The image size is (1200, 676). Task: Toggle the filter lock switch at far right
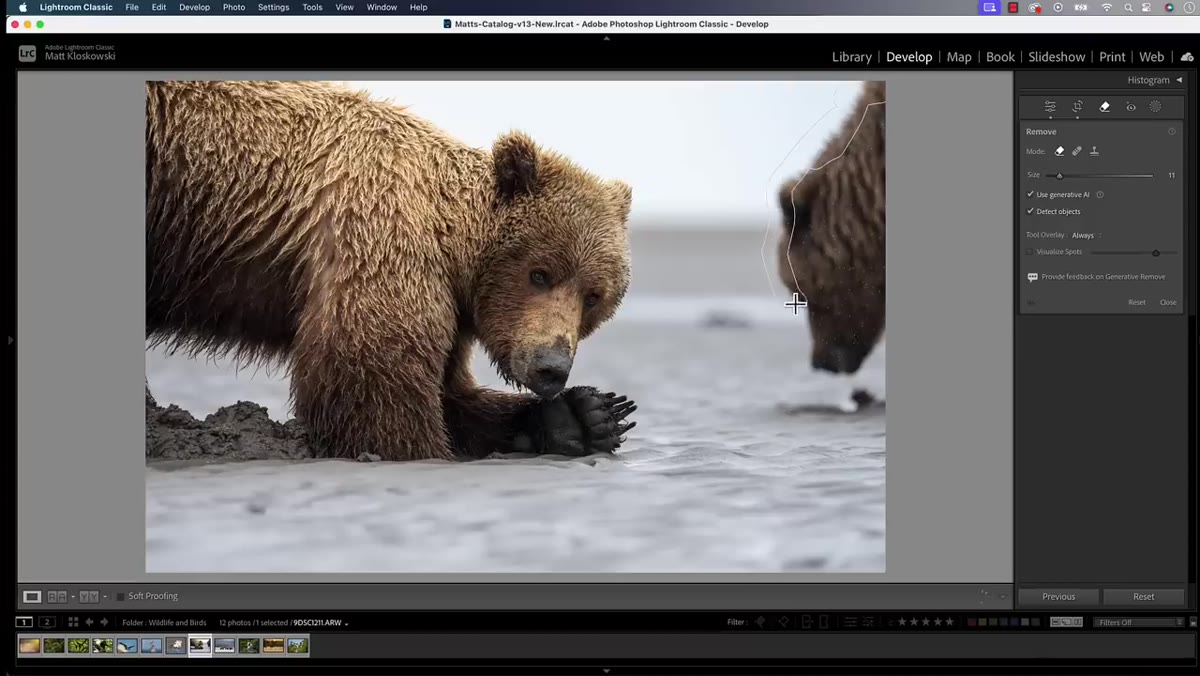coord(1191,622)
